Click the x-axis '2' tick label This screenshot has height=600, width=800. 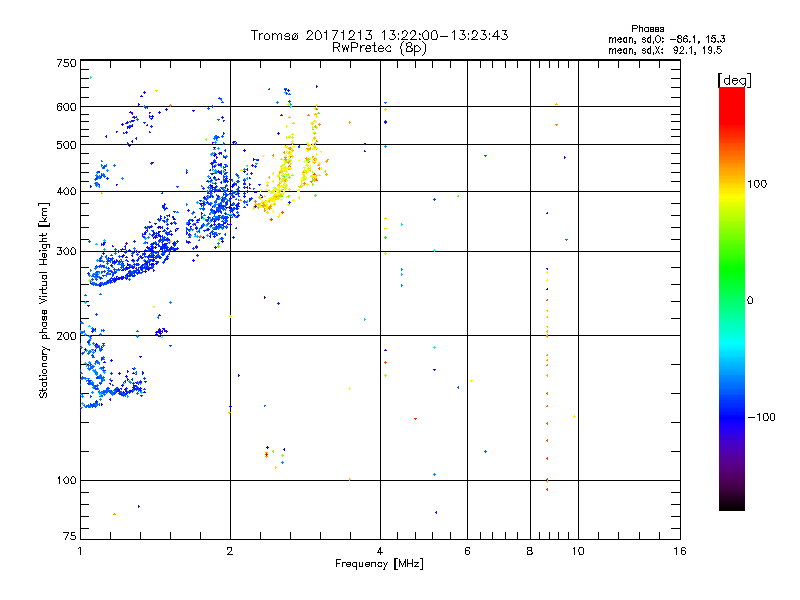pyautogui.click(x=230, y=551)
